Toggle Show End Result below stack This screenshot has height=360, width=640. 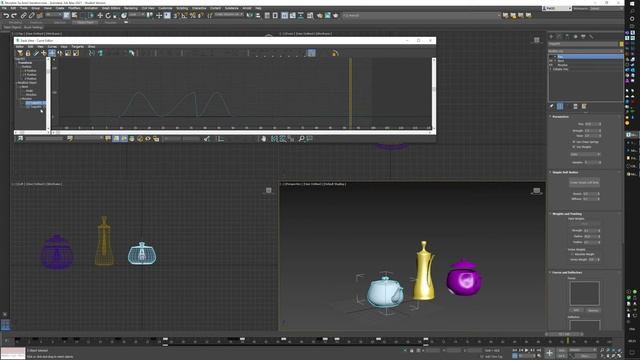point(560,107)
